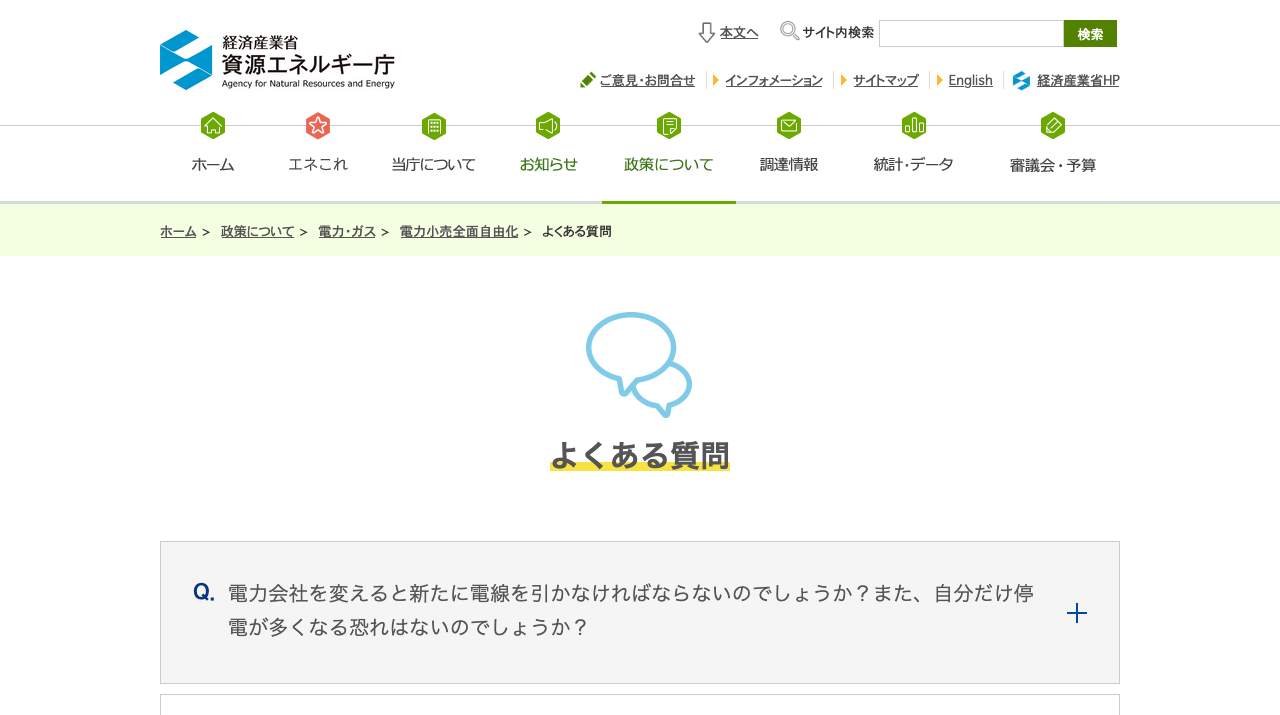Open the 調達情報 navigation menu item
Screen dimensions: 1280x715
coord(789,165)
